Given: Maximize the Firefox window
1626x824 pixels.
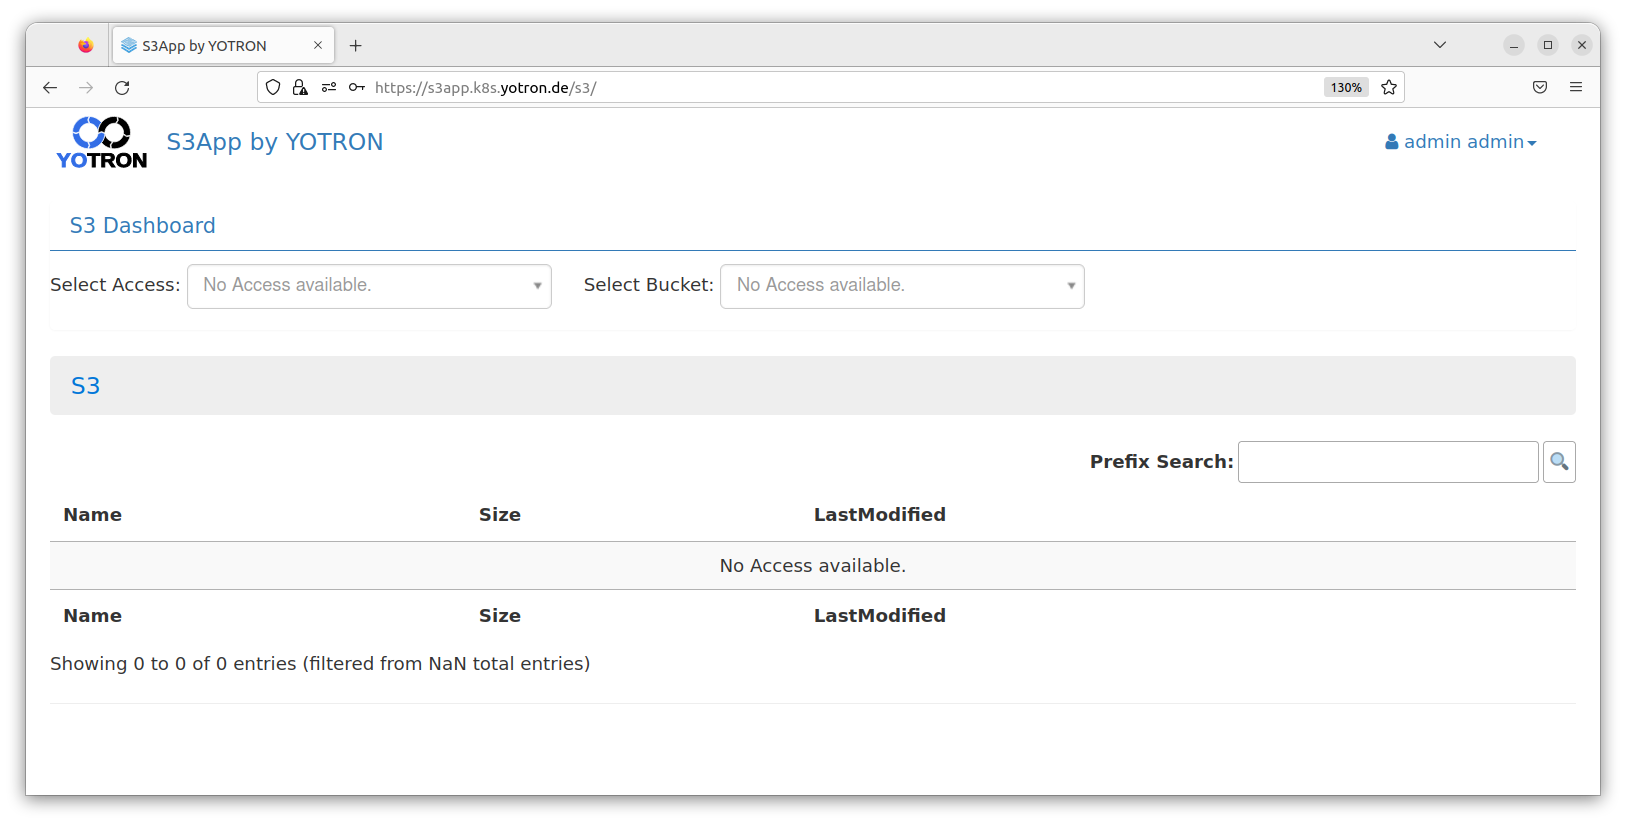Looking at the screenshot, I should (1548, 45).
